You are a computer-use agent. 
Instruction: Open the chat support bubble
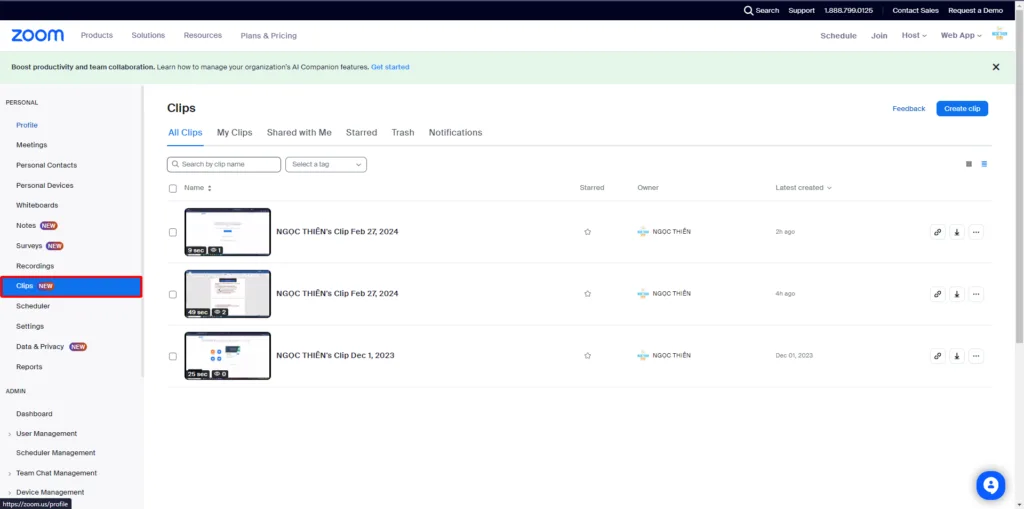[990, 485]
